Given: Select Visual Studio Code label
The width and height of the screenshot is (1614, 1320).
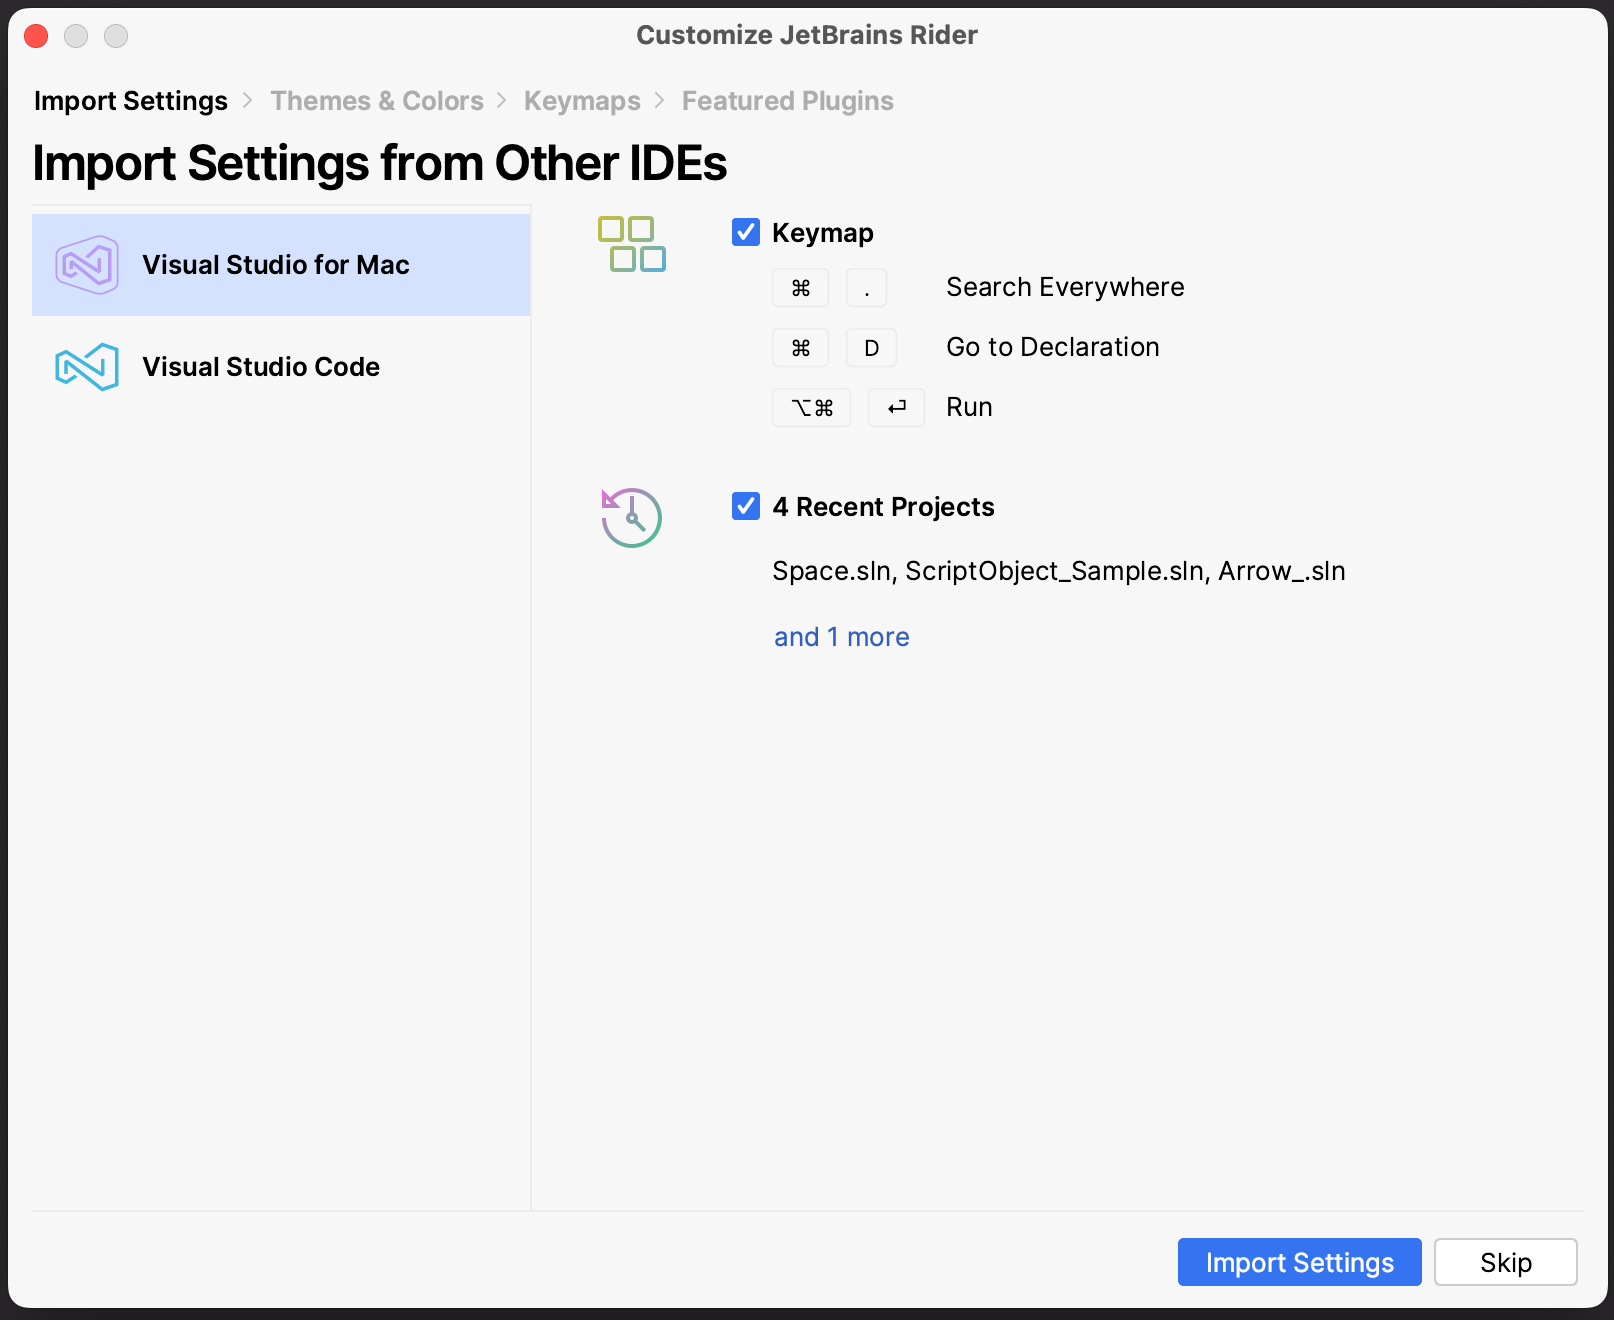Looking at the screenshot, I should pyautogui.click(x=261, y=367).
